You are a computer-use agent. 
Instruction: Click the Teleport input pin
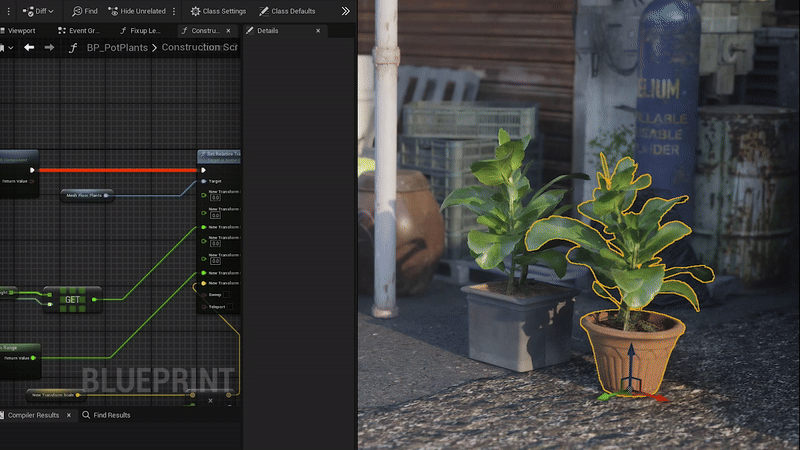click(204, 307)
